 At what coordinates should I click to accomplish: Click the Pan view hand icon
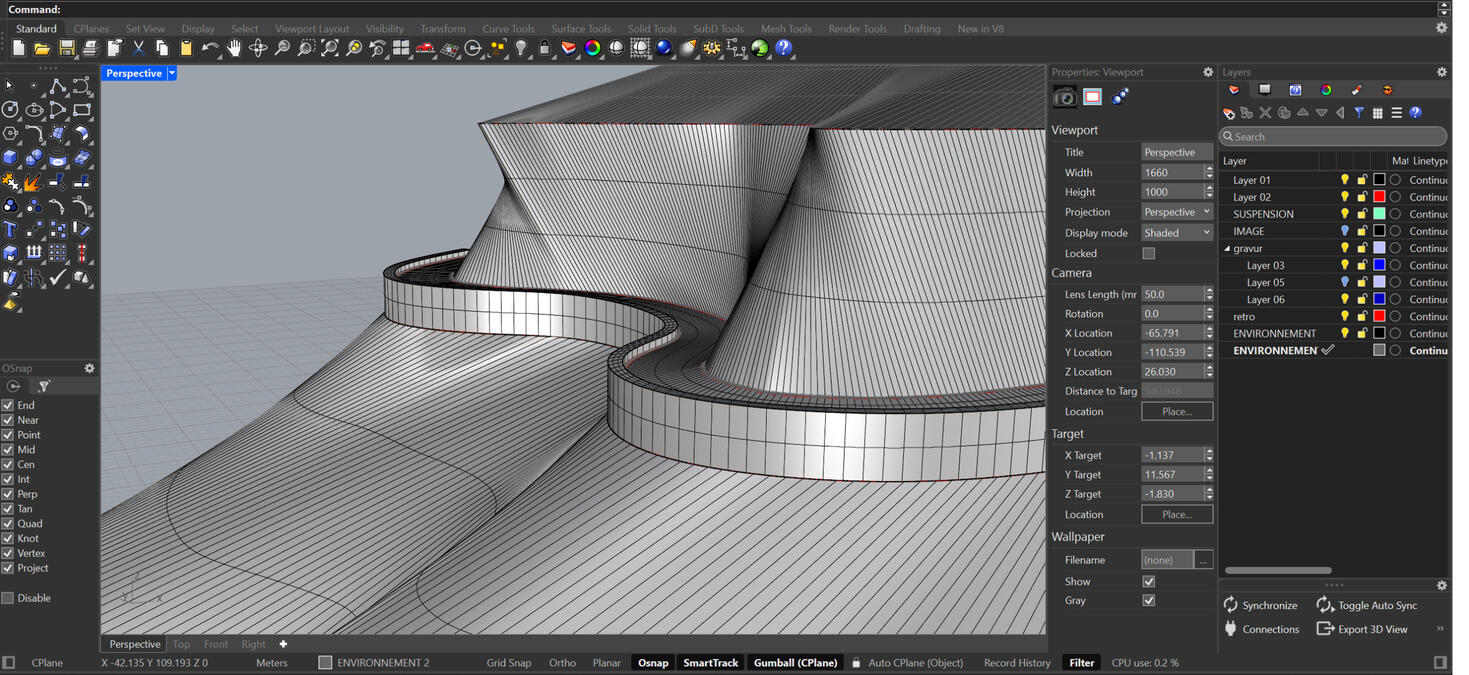click(236, 48)
